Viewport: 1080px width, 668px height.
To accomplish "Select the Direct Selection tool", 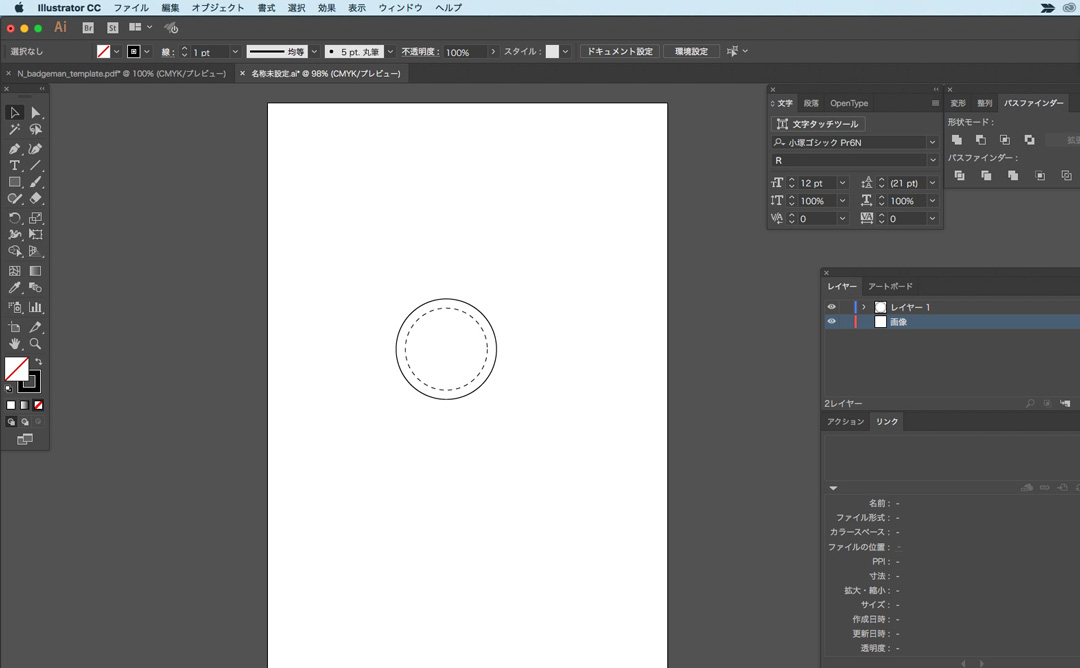I will coord(35,113).
